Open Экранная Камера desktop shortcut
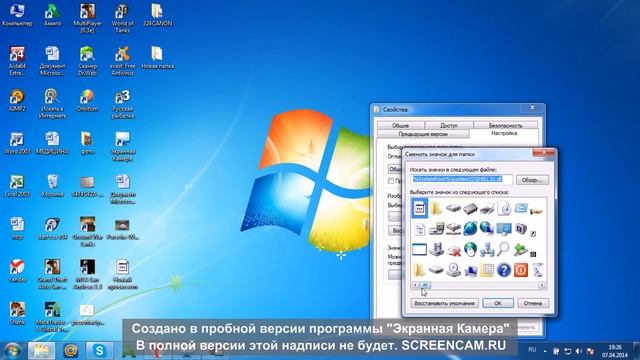The image size is (640, 360). 122,147
